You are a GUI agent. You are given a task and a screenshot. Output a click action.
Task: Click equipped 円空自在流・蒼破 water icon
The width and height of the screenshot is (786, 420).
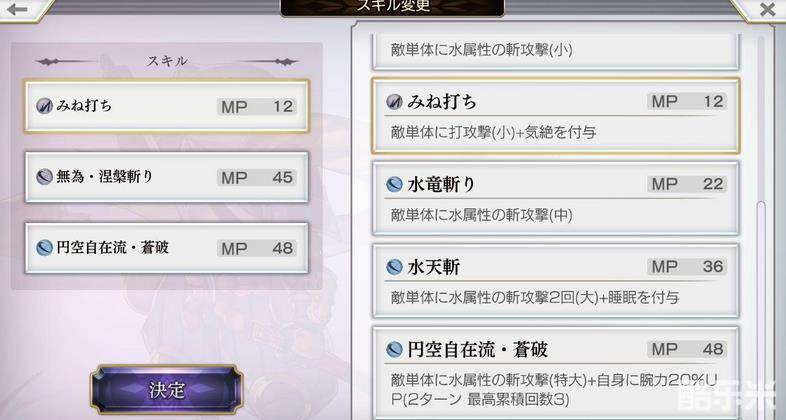(44, 248)
